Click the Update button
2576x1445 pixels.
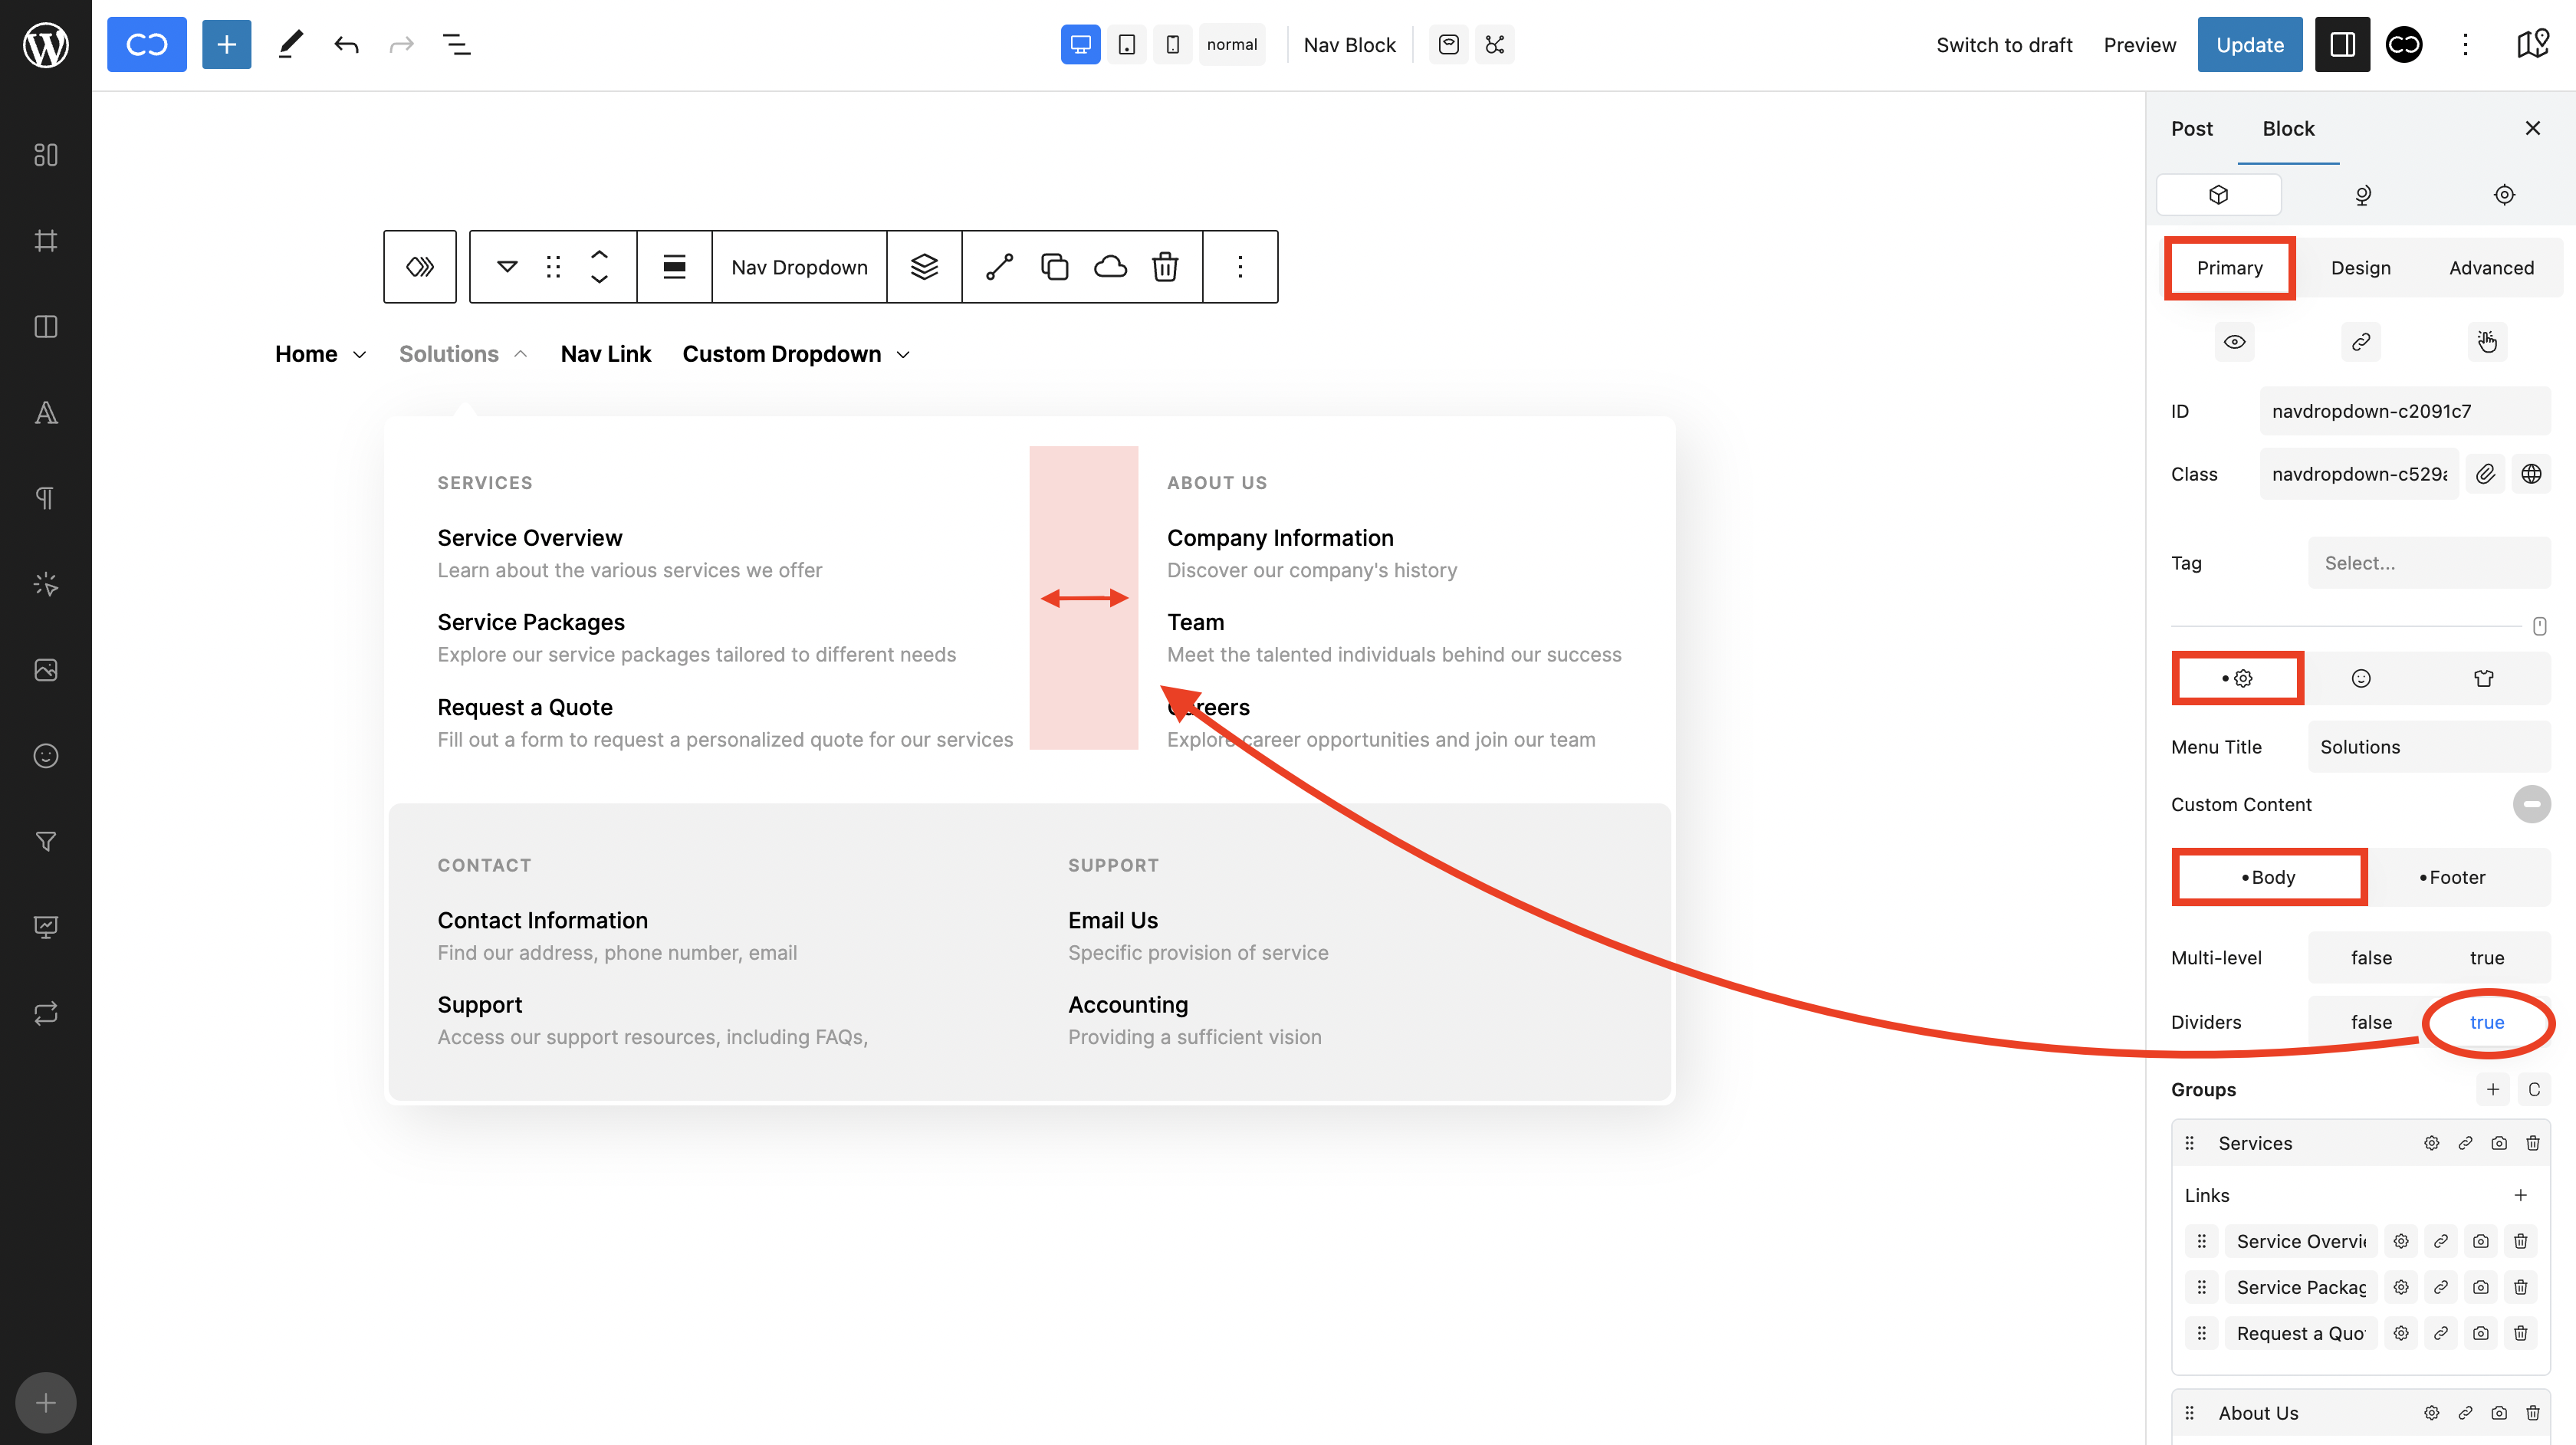click(2249, 45)
